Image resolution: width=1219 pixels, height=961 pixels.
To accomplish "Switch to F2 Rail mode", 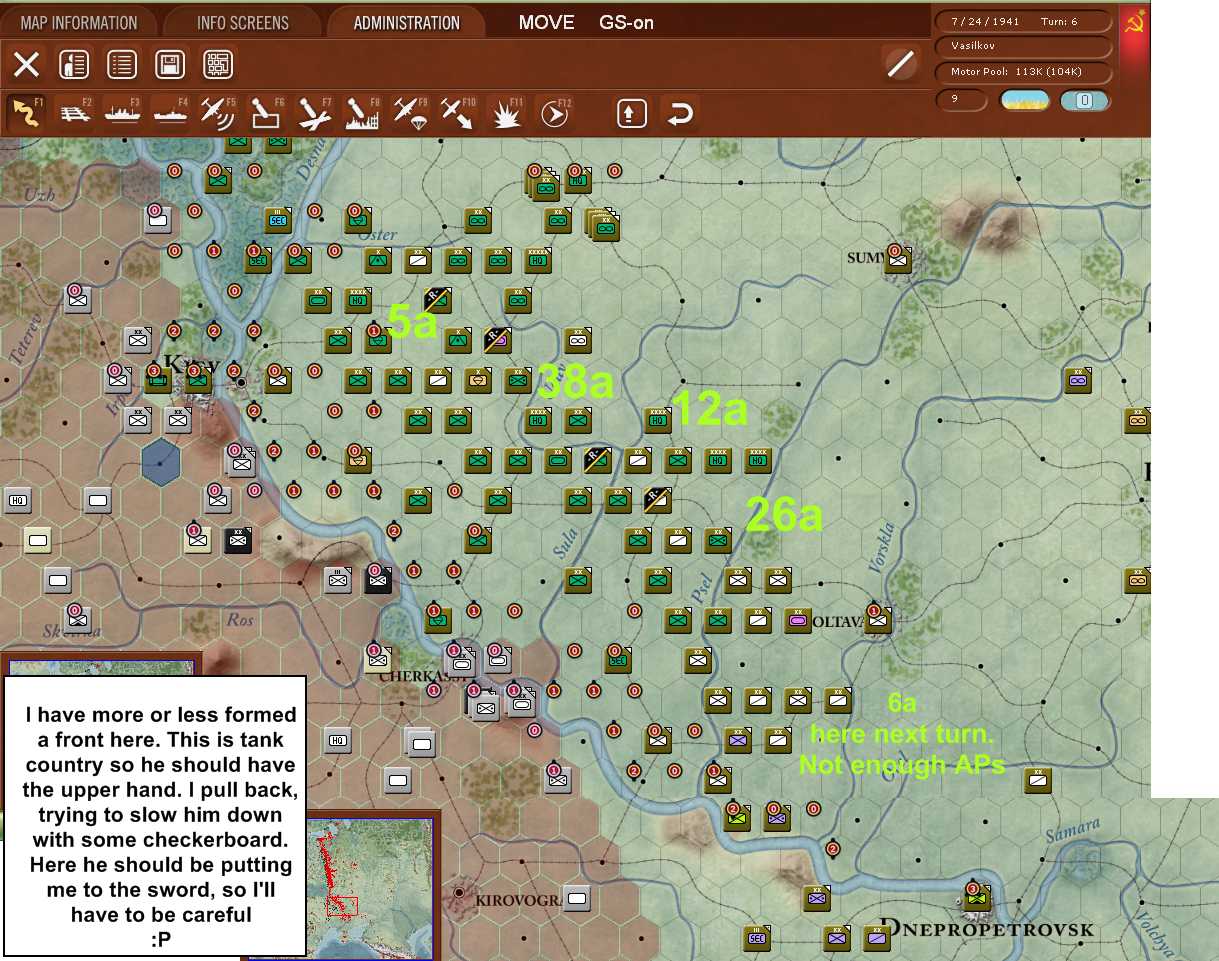I will pos(75,113).
